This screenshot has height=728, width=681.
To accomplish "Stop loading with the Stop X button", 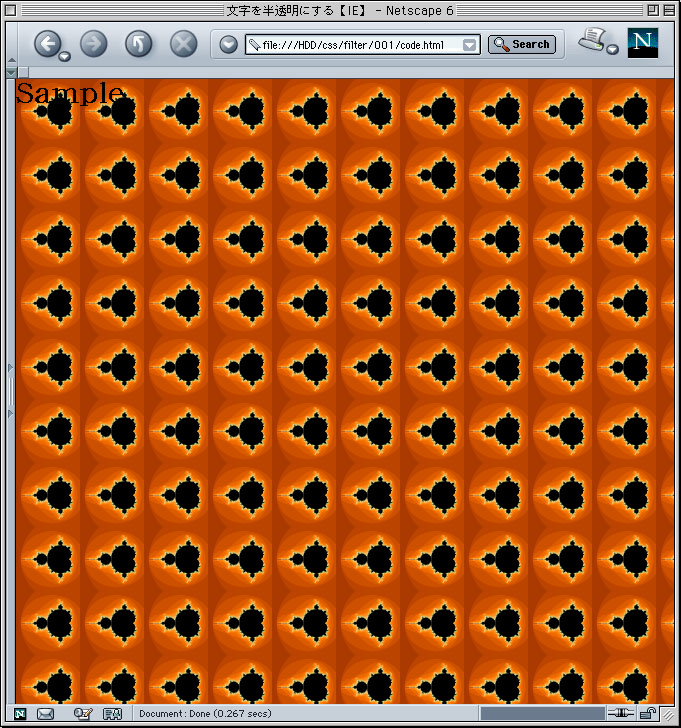I will 183,44.
